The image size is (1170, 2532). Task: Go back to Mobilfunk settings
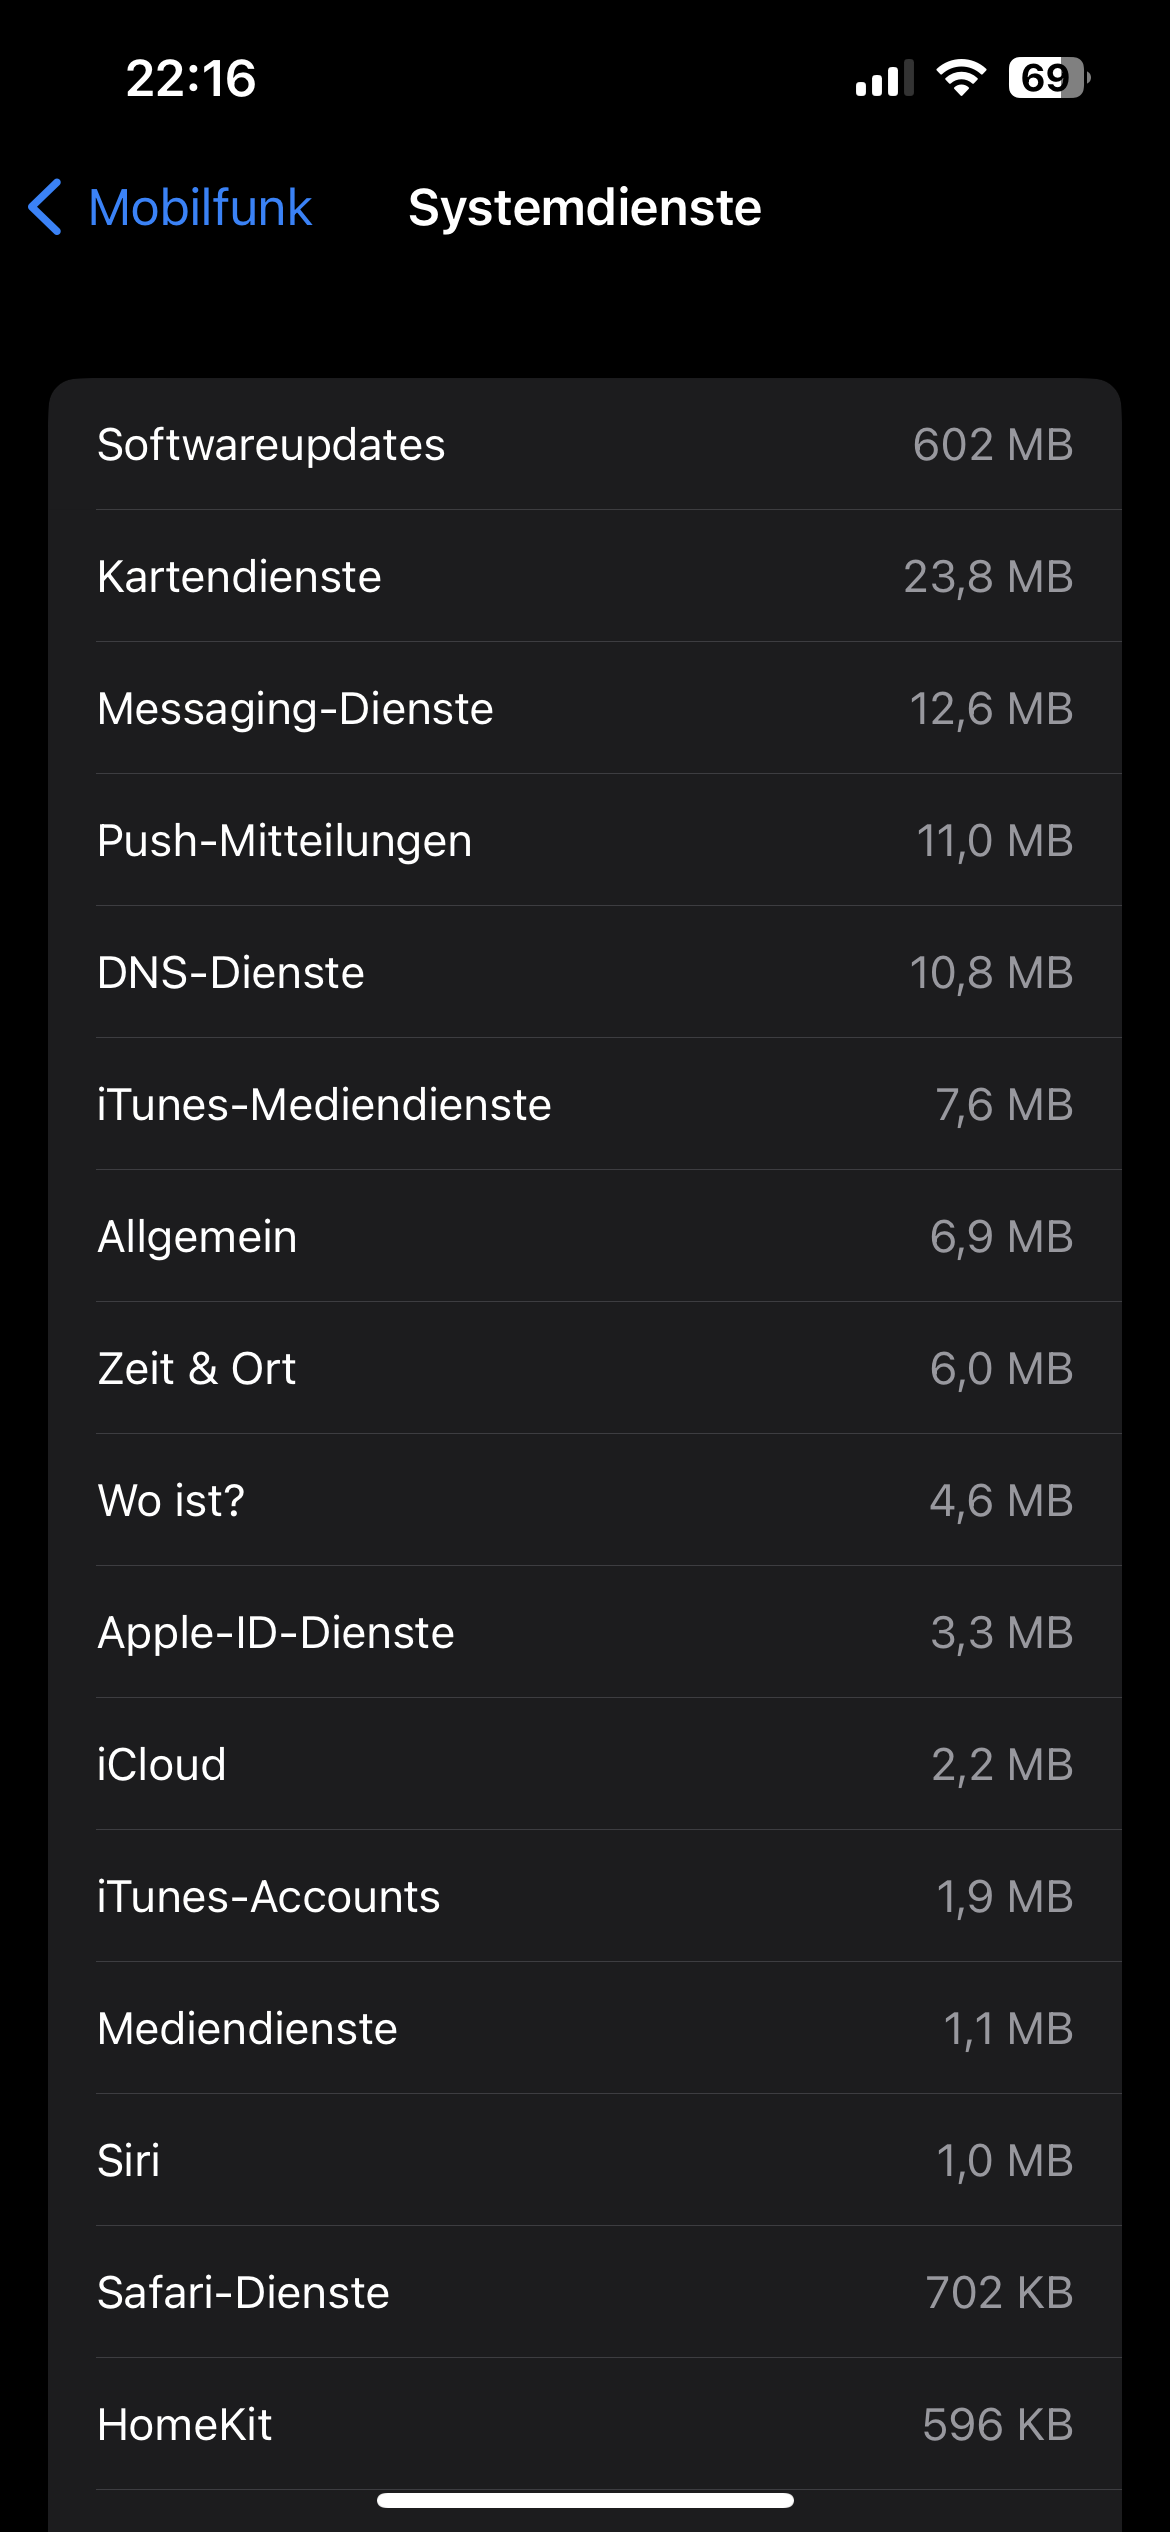[x=200, y=208]
